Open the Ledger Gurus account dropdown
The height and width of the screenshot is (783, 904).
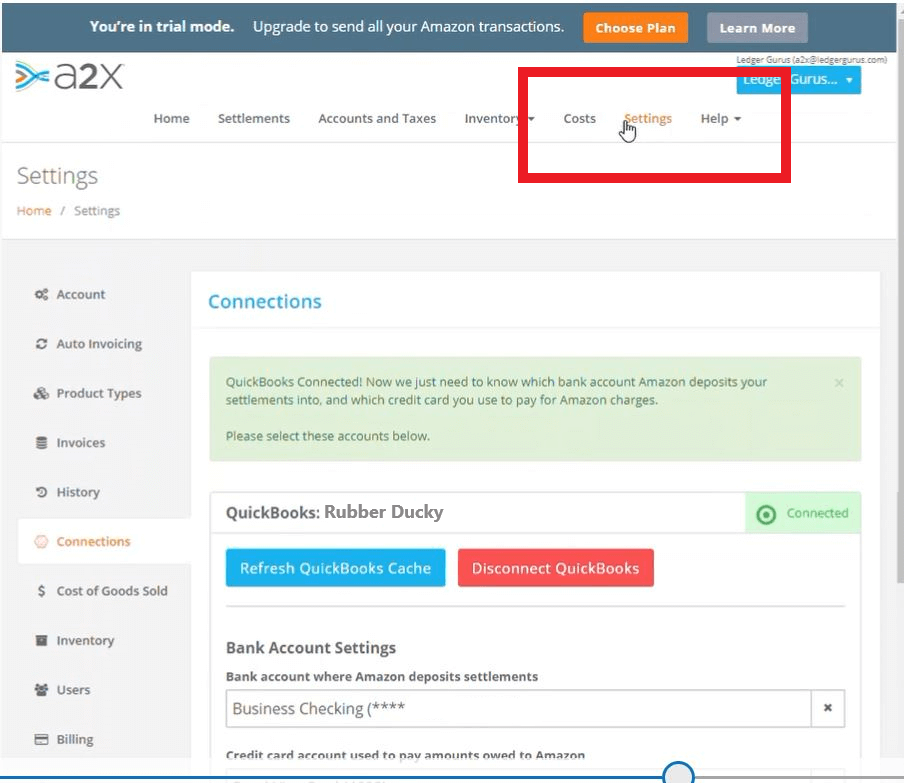[799, 80]
